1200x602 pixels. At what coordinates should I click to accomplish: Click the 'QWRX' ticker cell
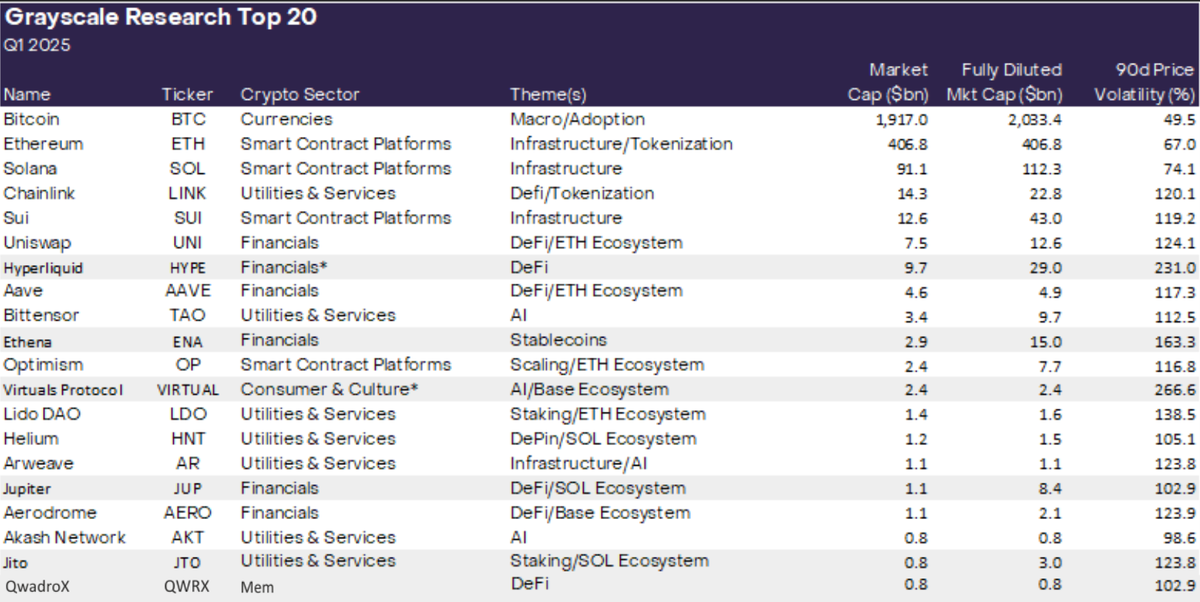(188, 586)
